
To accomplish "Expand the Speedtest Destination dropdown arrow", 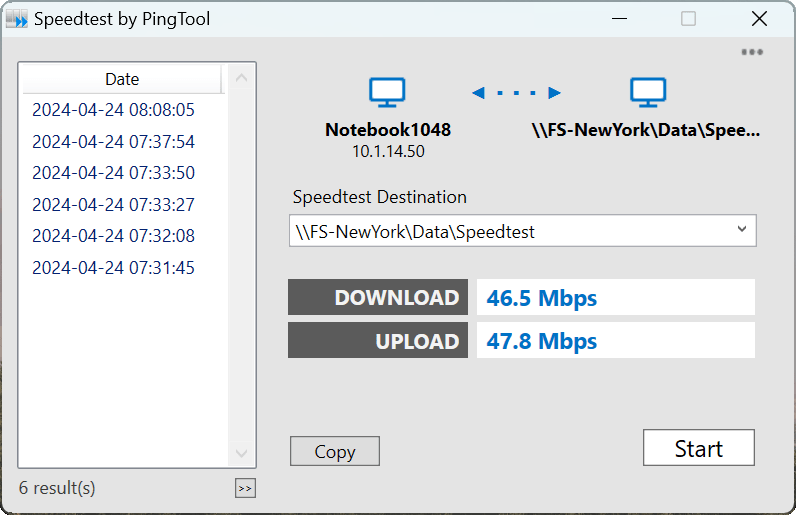I will (x=742, y=229).
